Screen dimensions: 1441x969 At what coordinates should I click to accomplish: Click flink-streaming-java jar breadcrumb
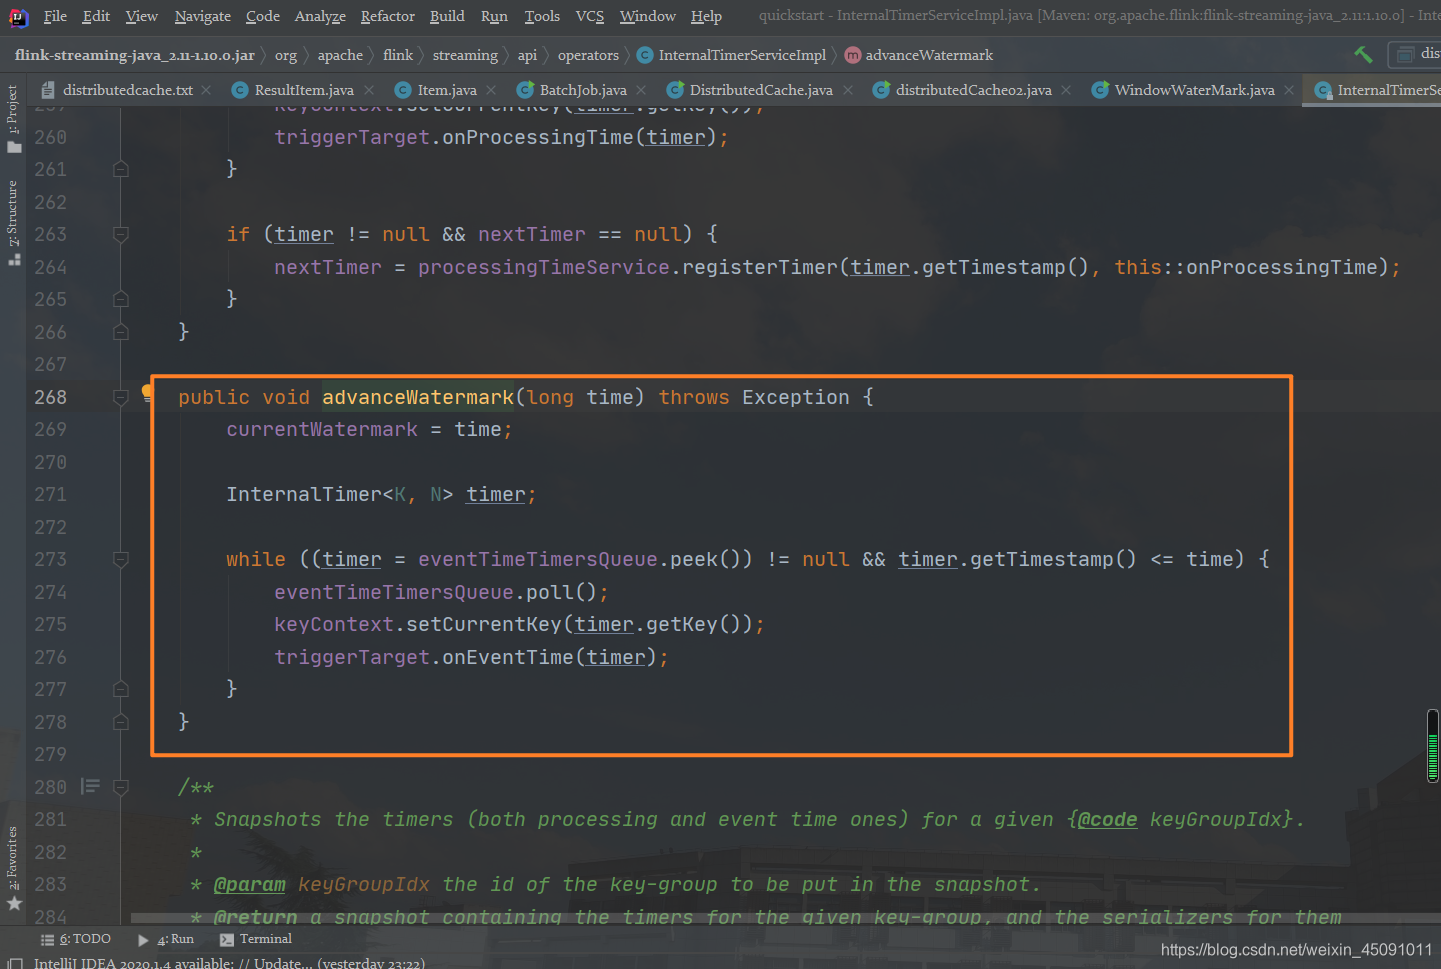point(134,55)
